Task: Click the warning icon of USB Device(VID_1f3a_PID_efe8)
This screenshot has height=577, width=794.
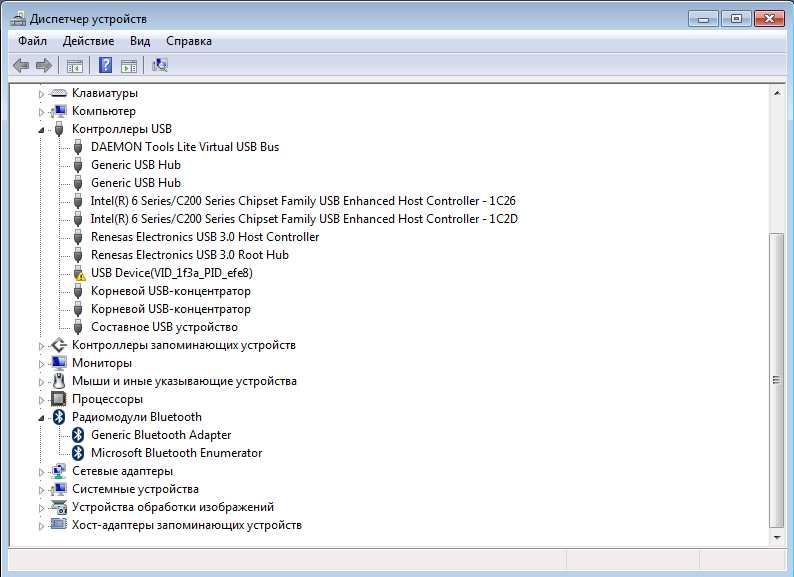Action: point(79,273)
